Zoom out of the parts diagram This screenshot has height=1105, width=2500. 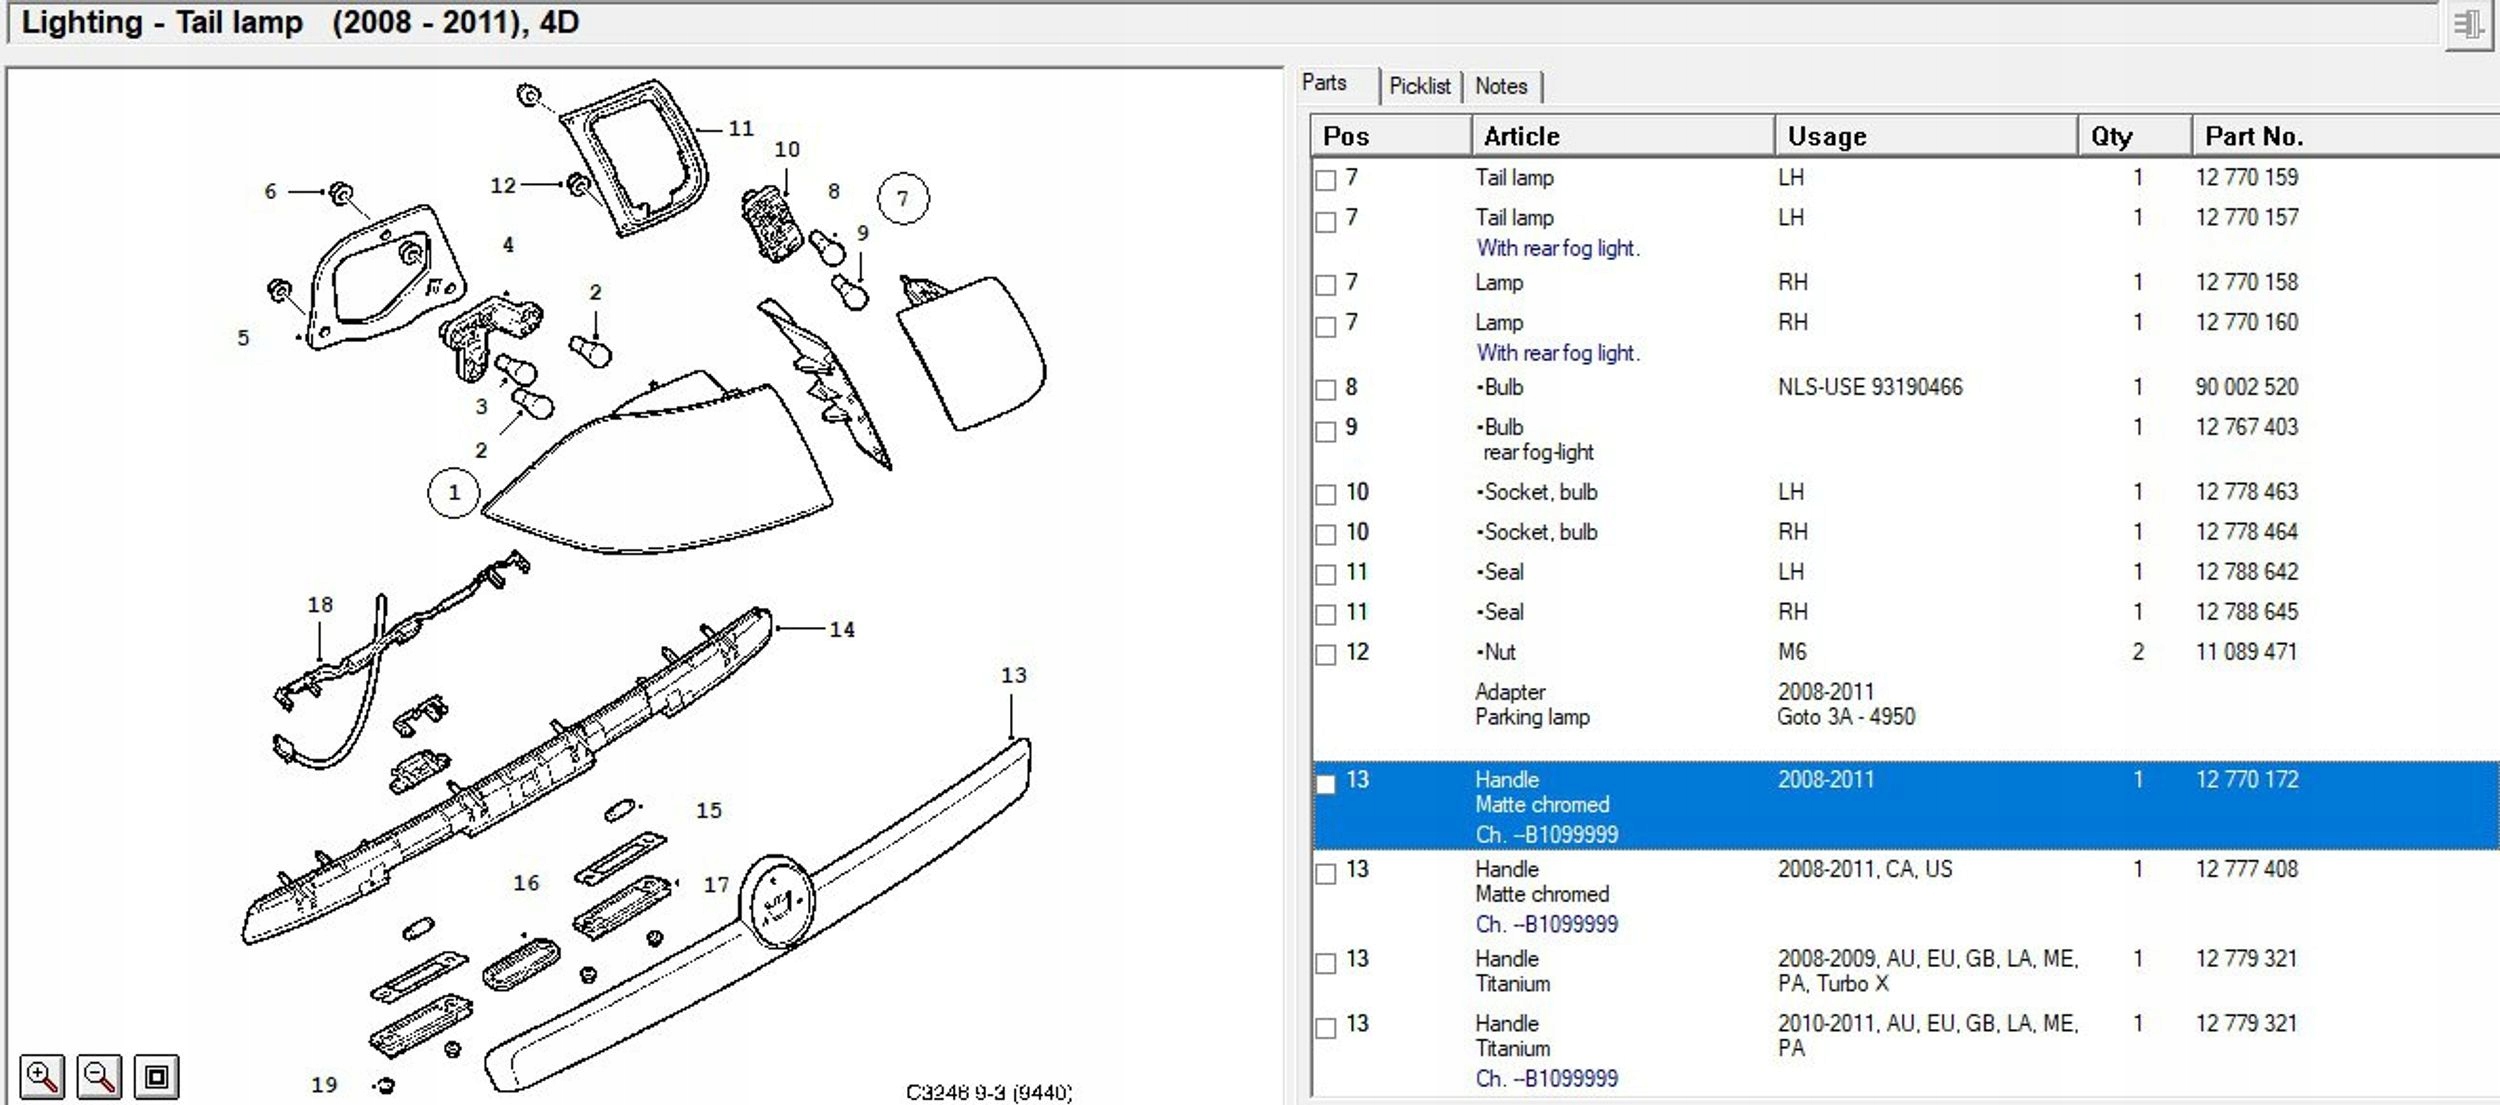tap(99, 1077)
